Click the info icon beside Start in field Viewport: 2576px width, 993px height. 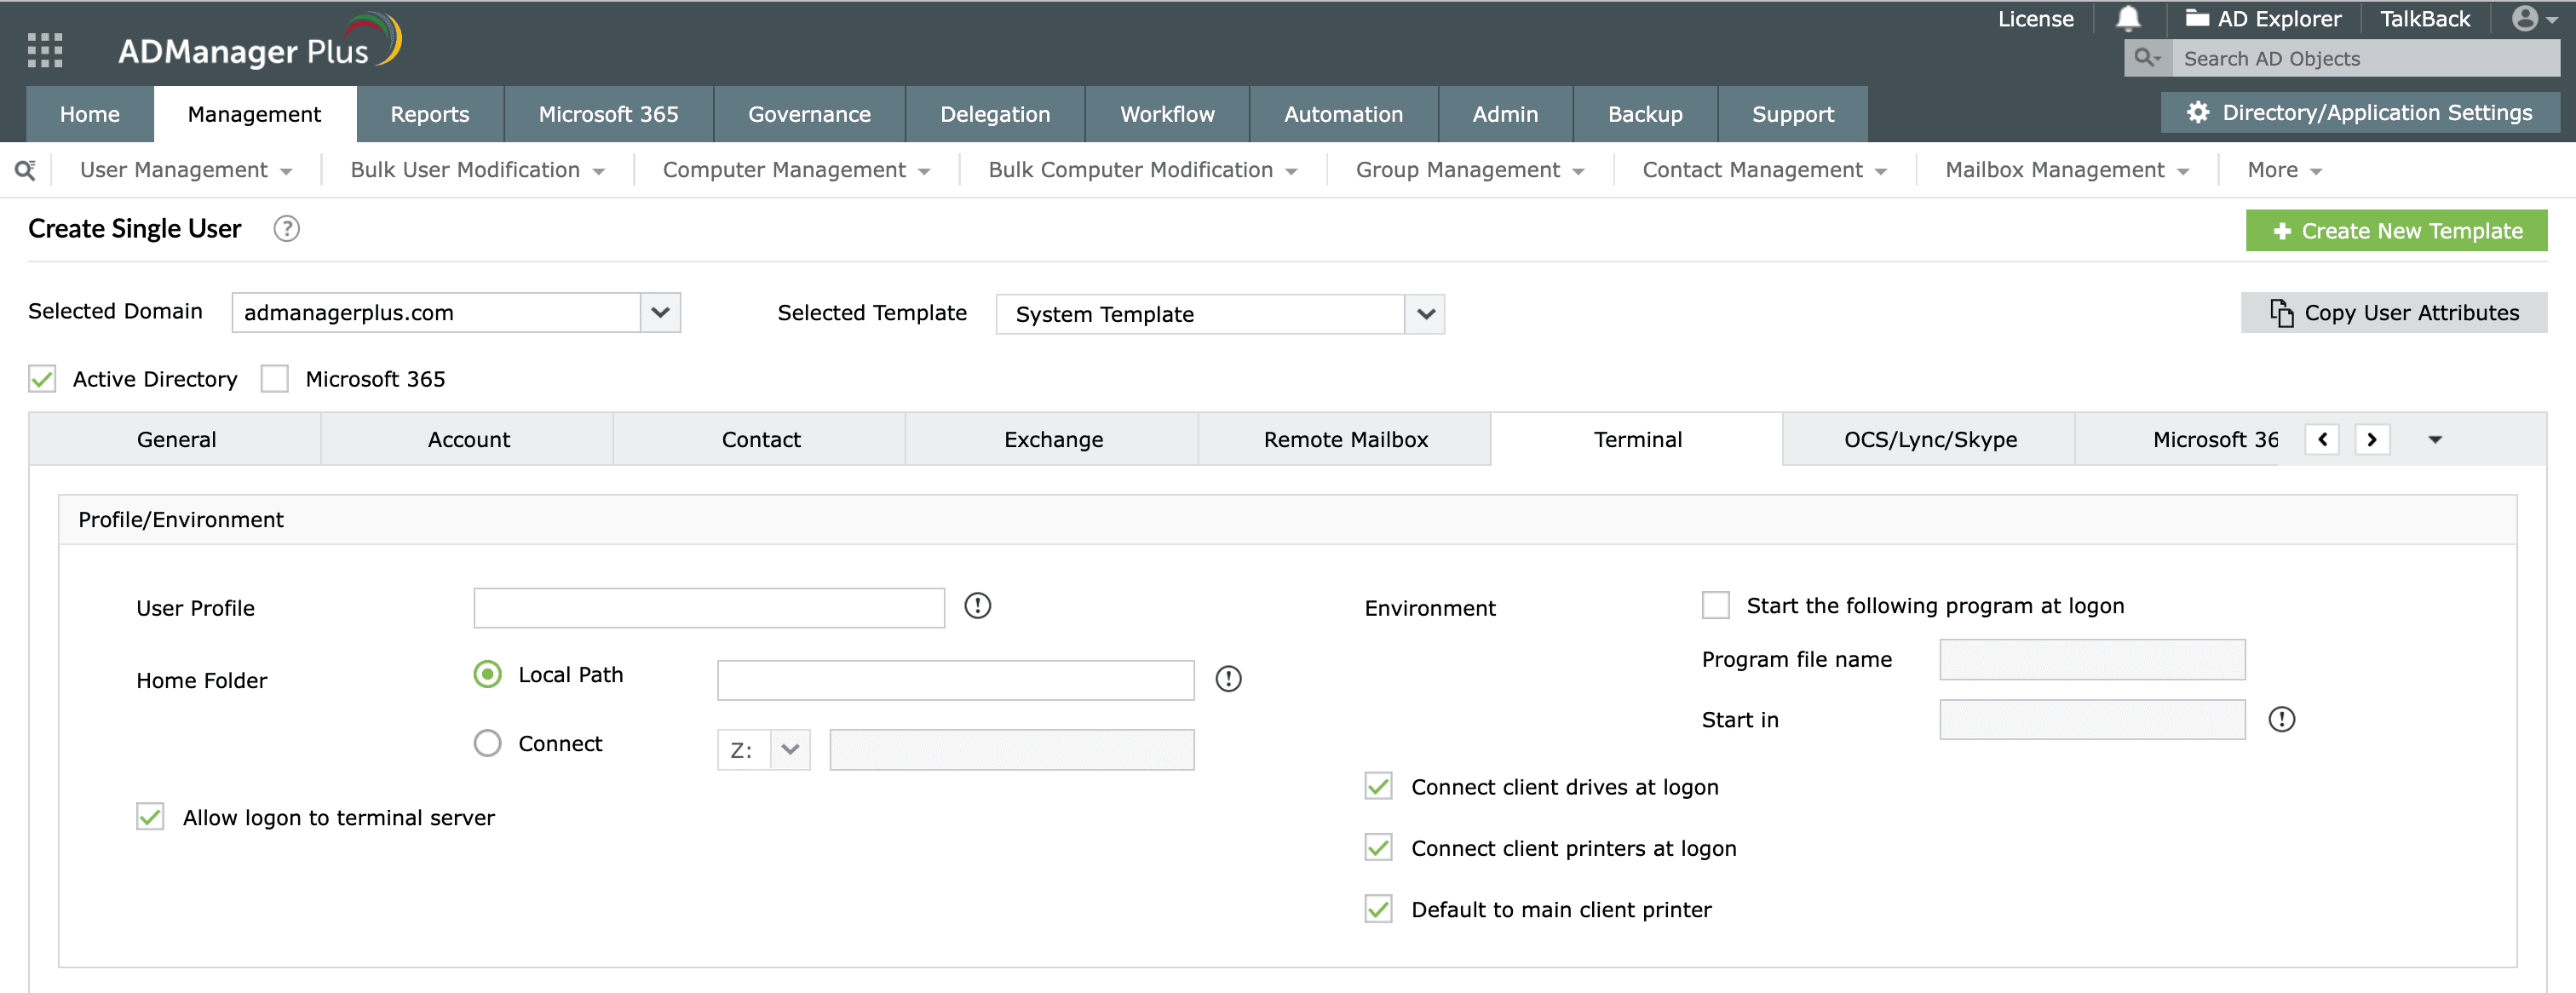click(2281, 719)
